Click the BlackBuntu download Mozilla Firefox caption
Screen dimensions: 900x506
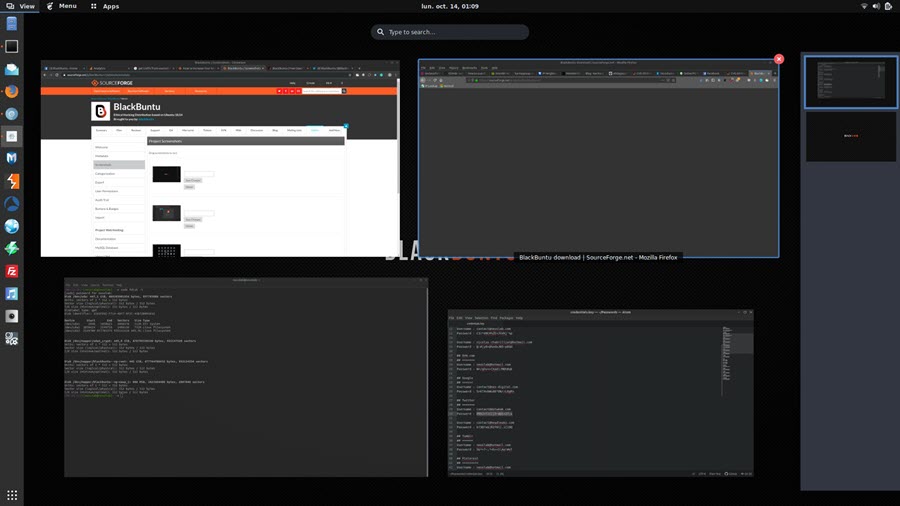(x=598, y=258)
